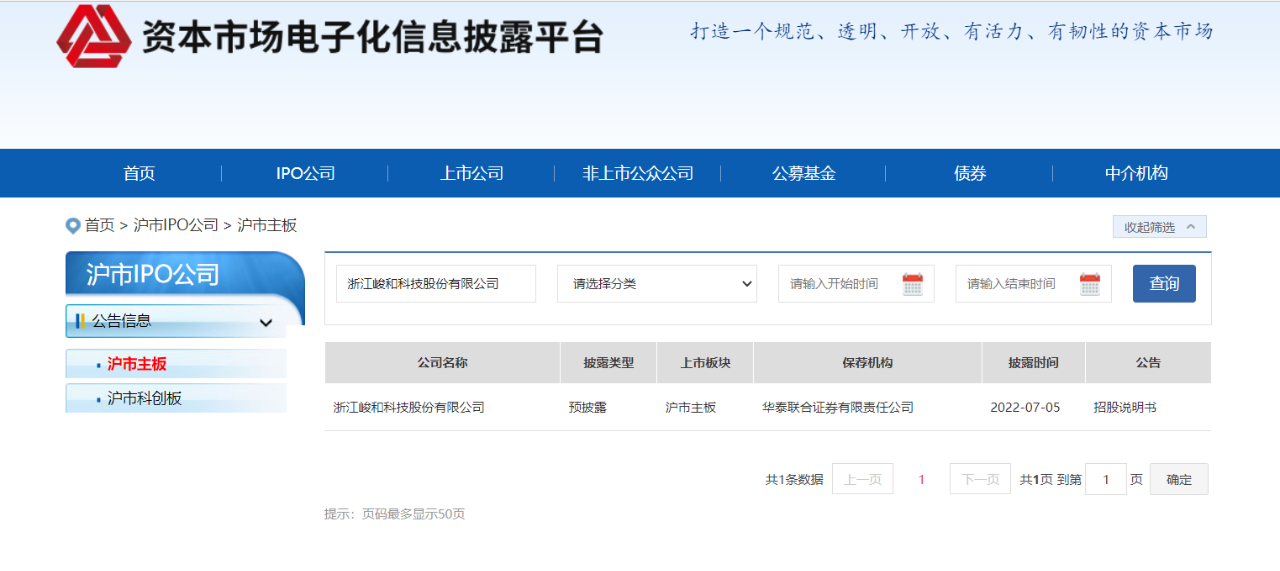Click the 公告 column header
The image size is (1280, 571).
[x=1148, y=363]
